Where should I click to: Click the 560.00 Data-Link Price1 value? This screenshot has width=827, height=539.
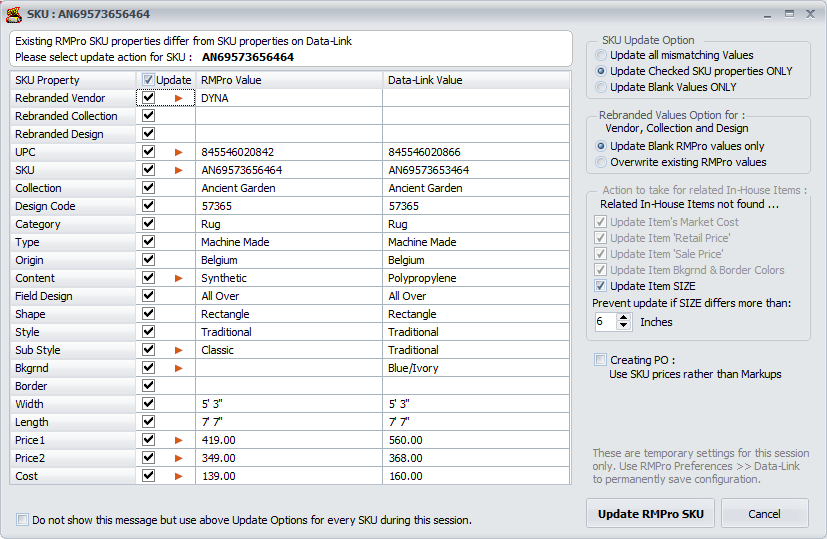tap(406, 440)
